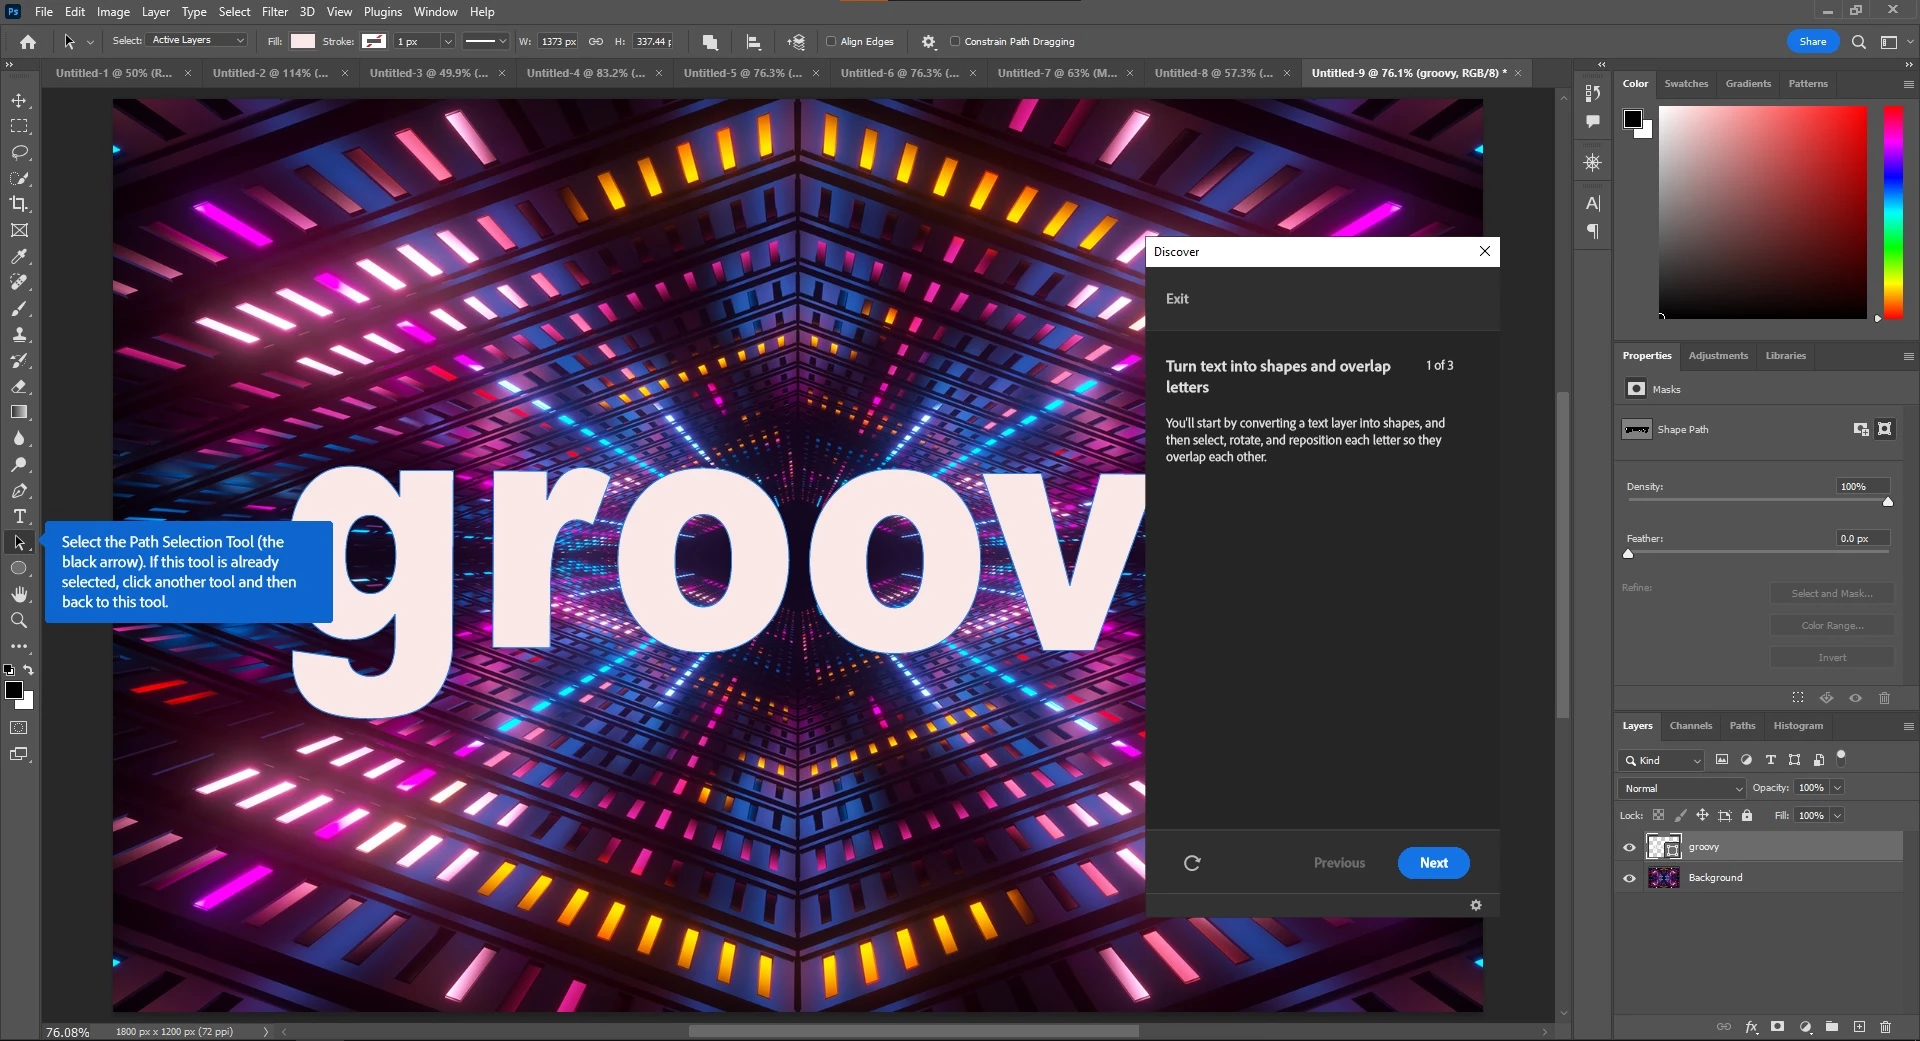Click the Feather value field
Viewport: 1920px width, 1041px height.
1862,539
